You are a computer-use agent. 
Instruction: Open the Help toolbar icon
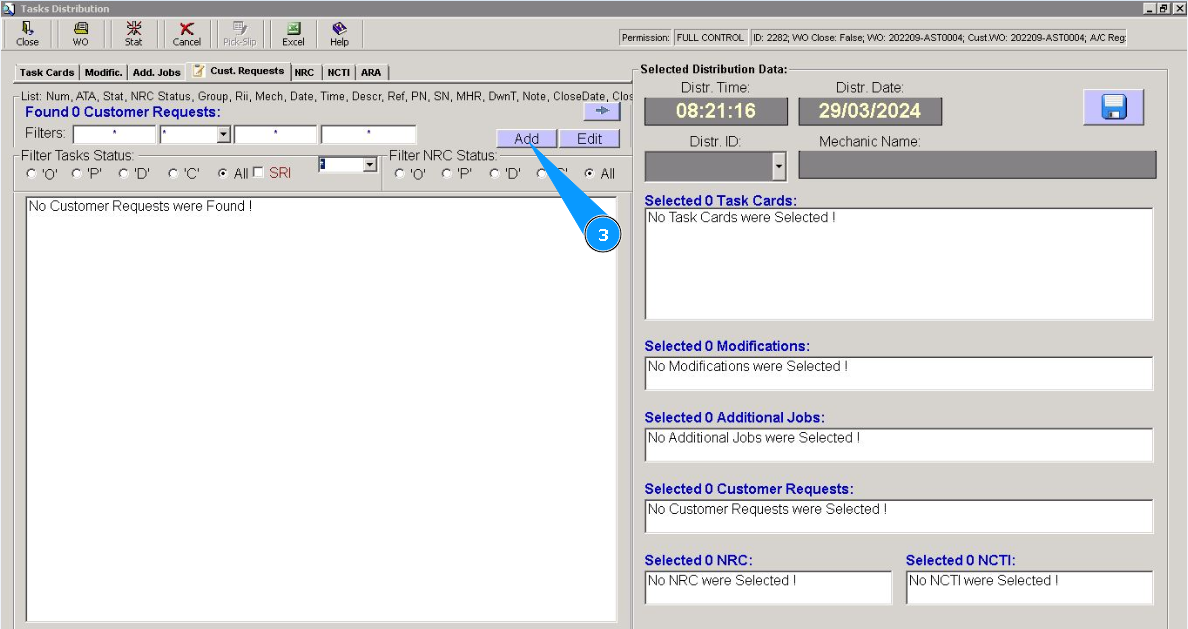click(x=339, y=34)
